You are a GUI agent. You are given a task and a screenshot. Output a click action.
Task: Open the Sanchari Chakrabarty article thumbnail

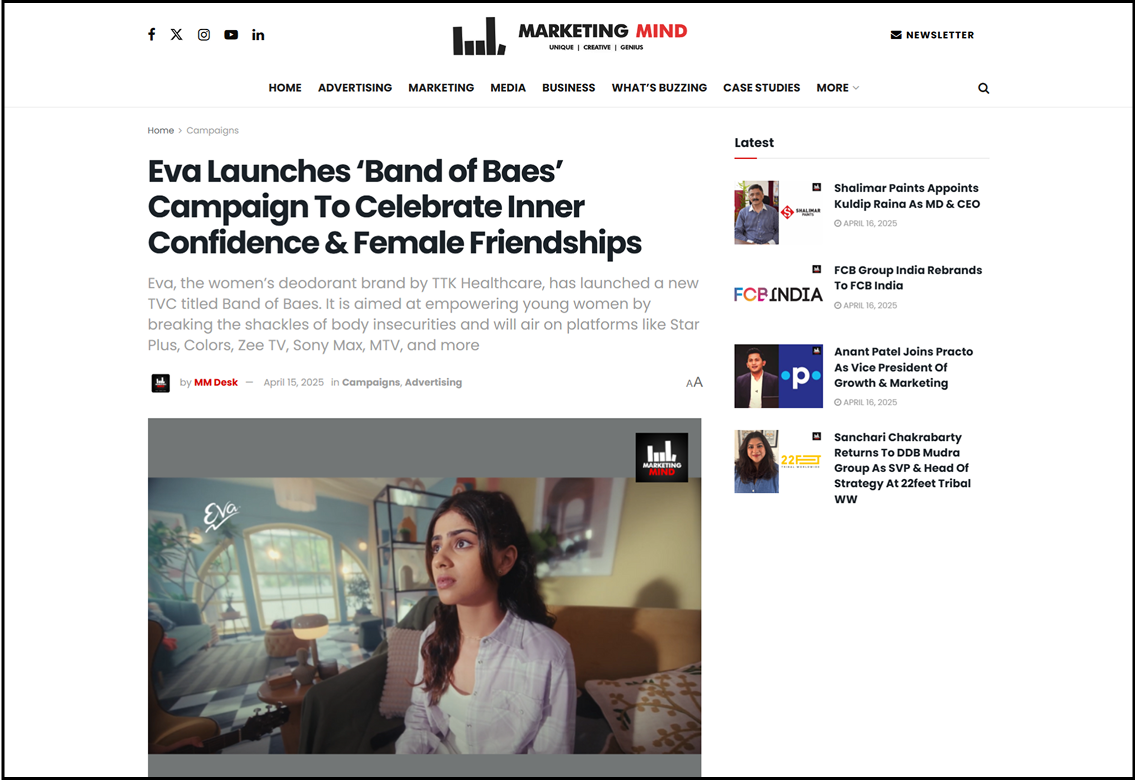(778, 462)
